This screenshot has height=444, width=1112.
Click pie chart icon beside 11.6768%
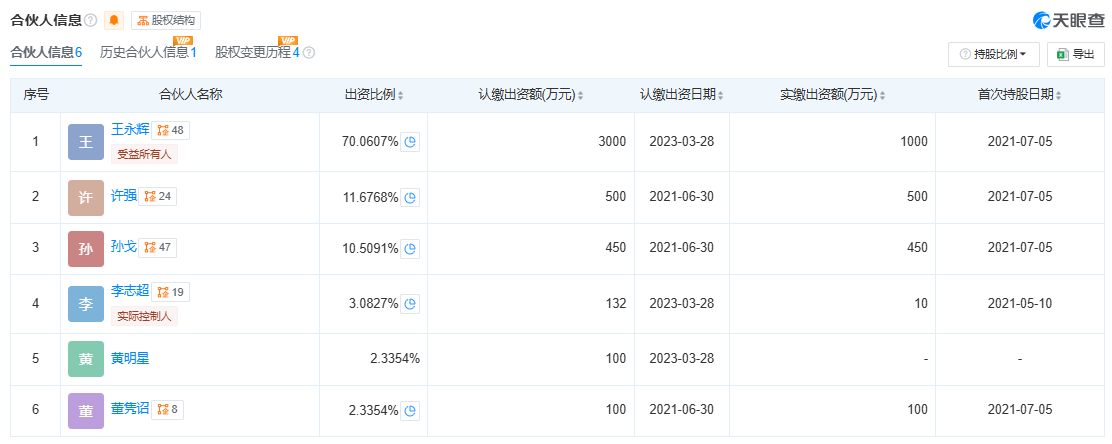[x=410, y=197]
